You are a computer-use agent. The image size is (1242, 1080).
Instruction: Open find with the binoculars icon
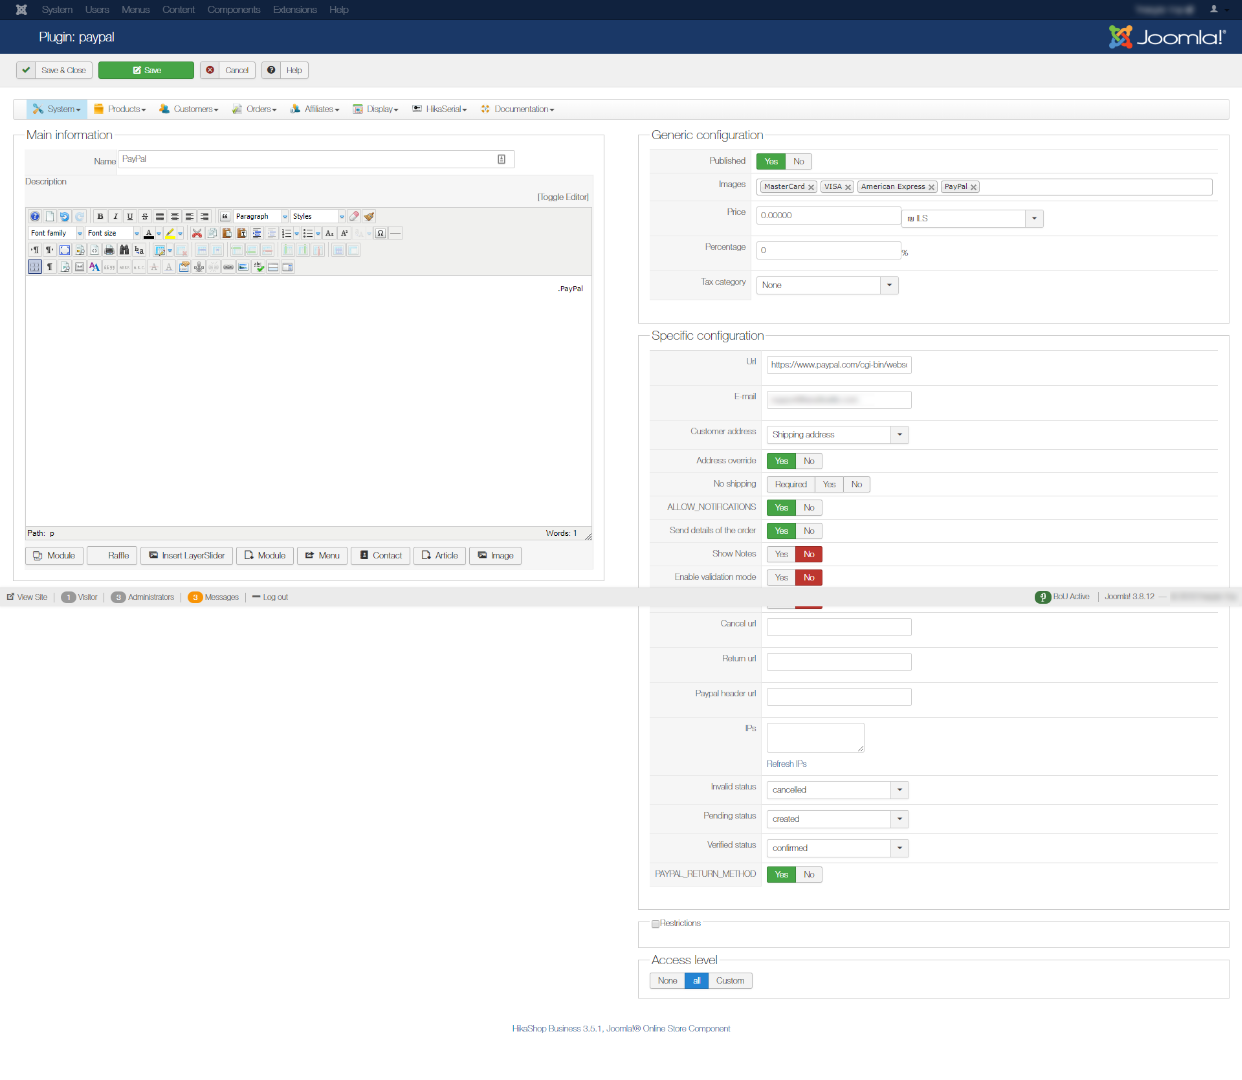click(124, 250)
